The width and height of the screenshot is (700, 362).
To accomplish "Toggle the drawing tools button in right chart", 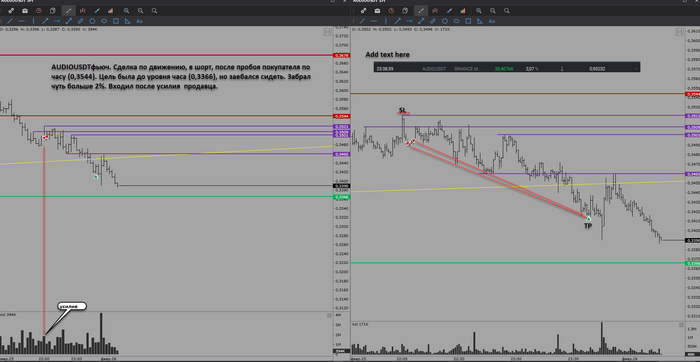I will pyautogui.click(x=421, y=10).
